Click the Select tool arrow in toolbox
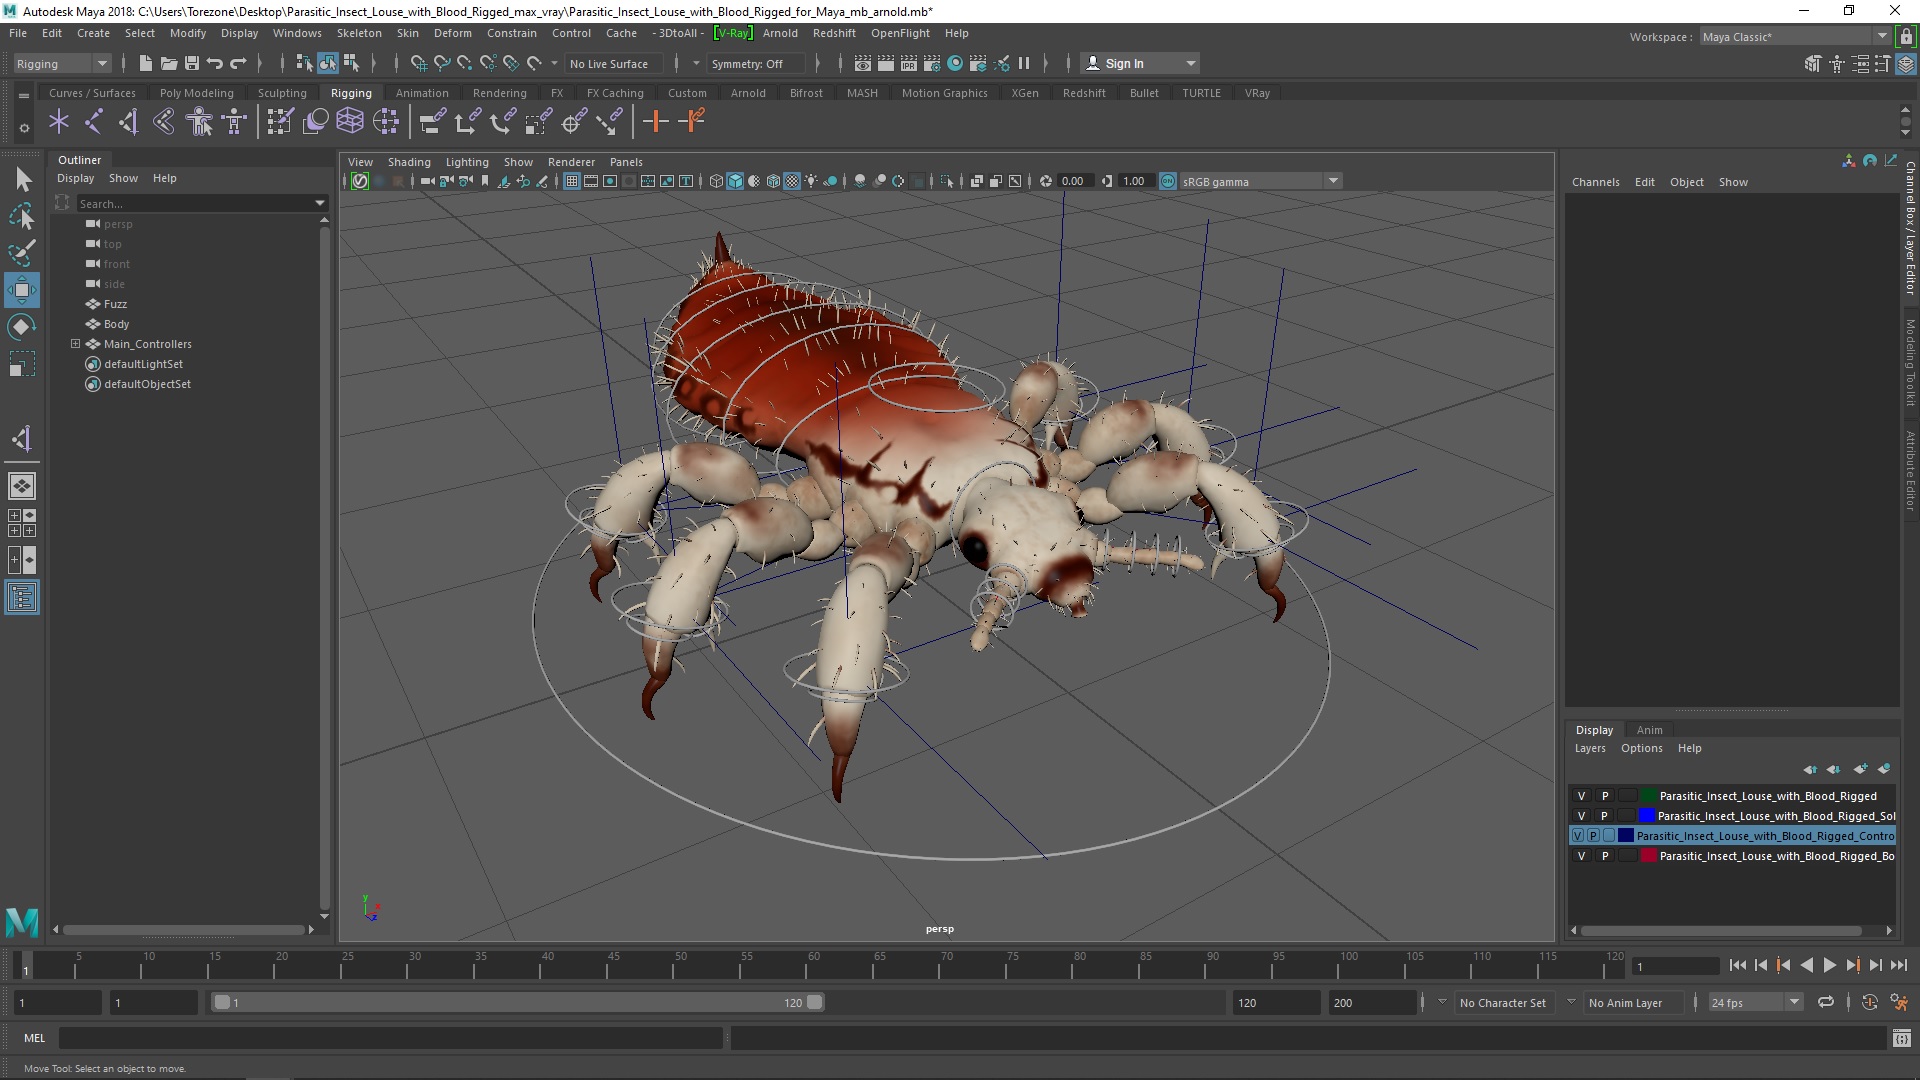Screen dimensions: 1920x1080 (x=22, y=180)
